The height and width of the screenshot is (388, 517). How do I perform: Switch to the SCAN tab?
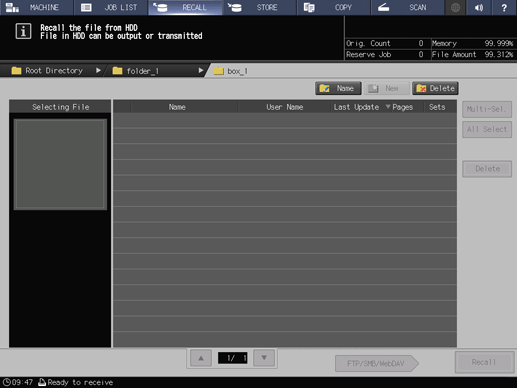pos(408,7)
